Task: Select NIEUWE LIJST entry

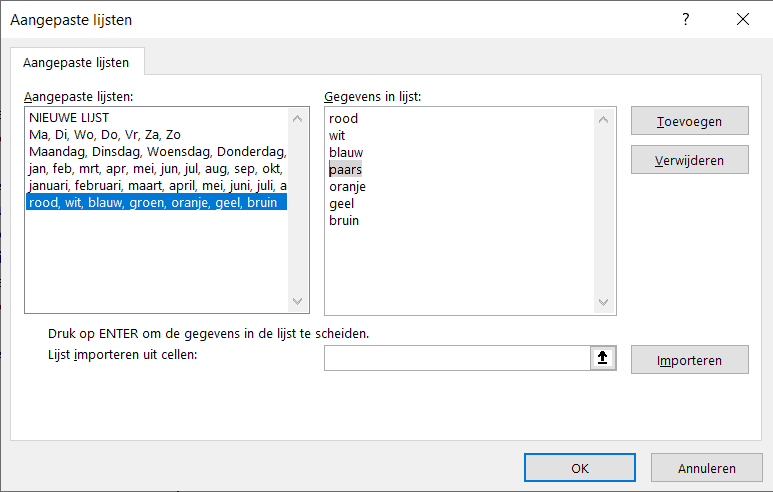Action: [x=69, y=118]
